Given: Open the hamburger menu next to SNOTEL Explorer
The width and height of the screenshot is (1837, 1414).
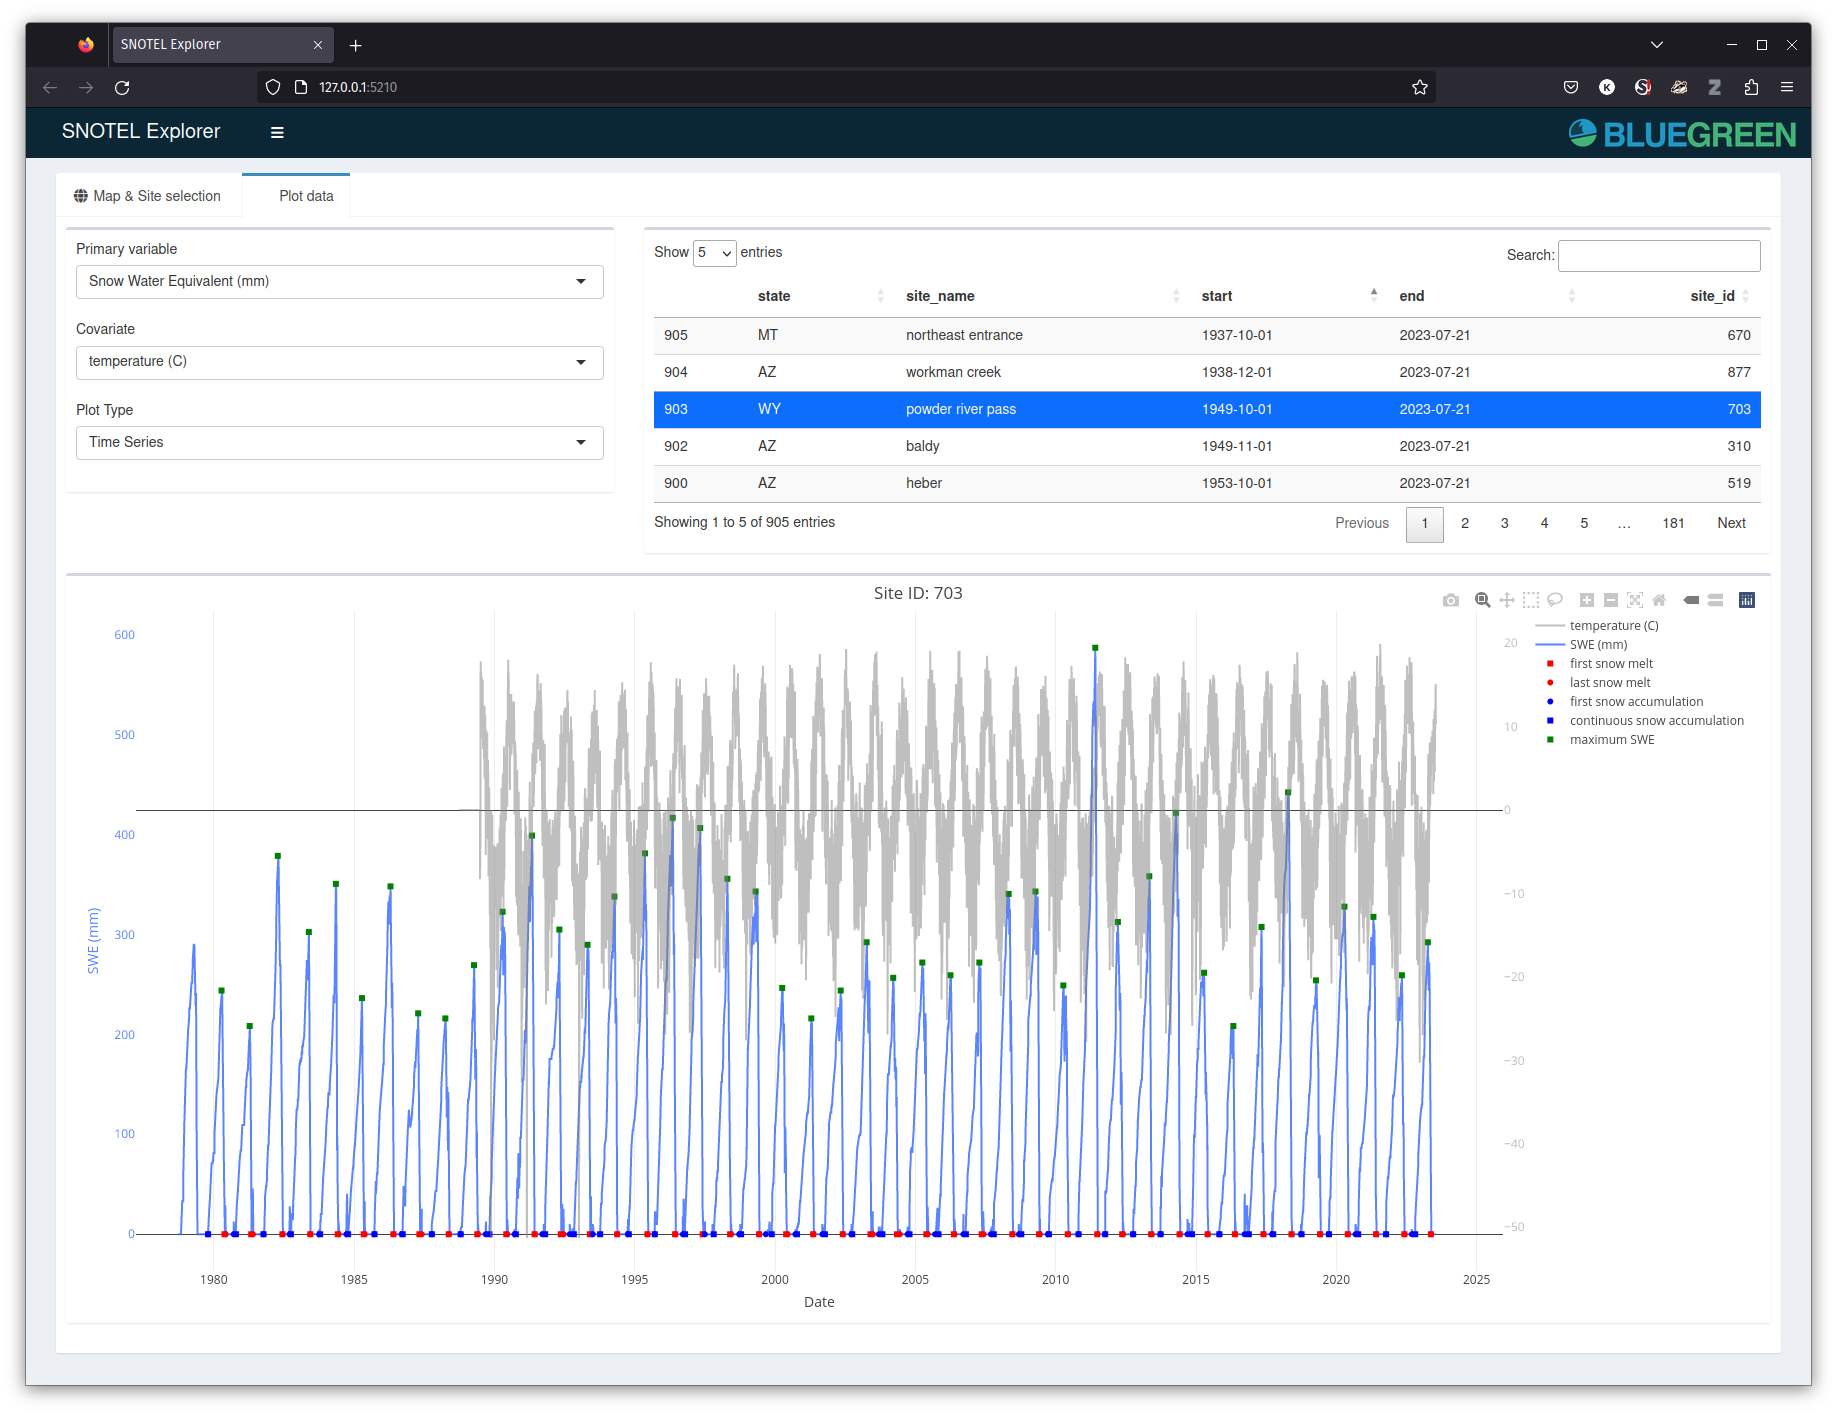Looking at the screenshot, I should (x=277, y=131).
